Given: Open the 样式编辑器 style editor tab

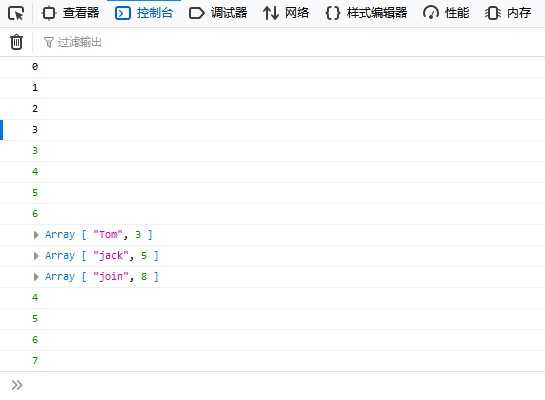Looking at the screenshot, I should [366, 13].
